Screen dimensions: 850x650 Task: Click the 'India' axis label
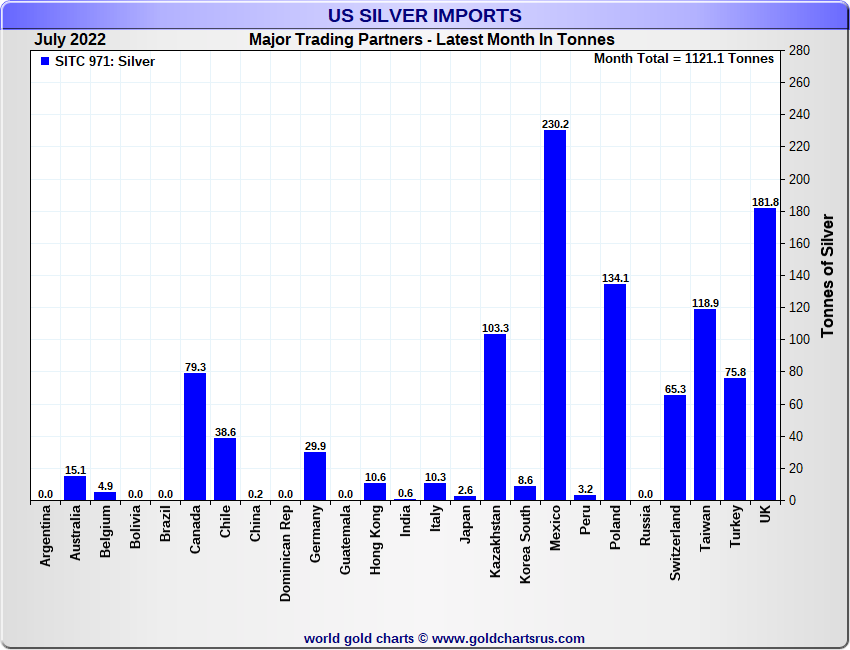[405, 521]
